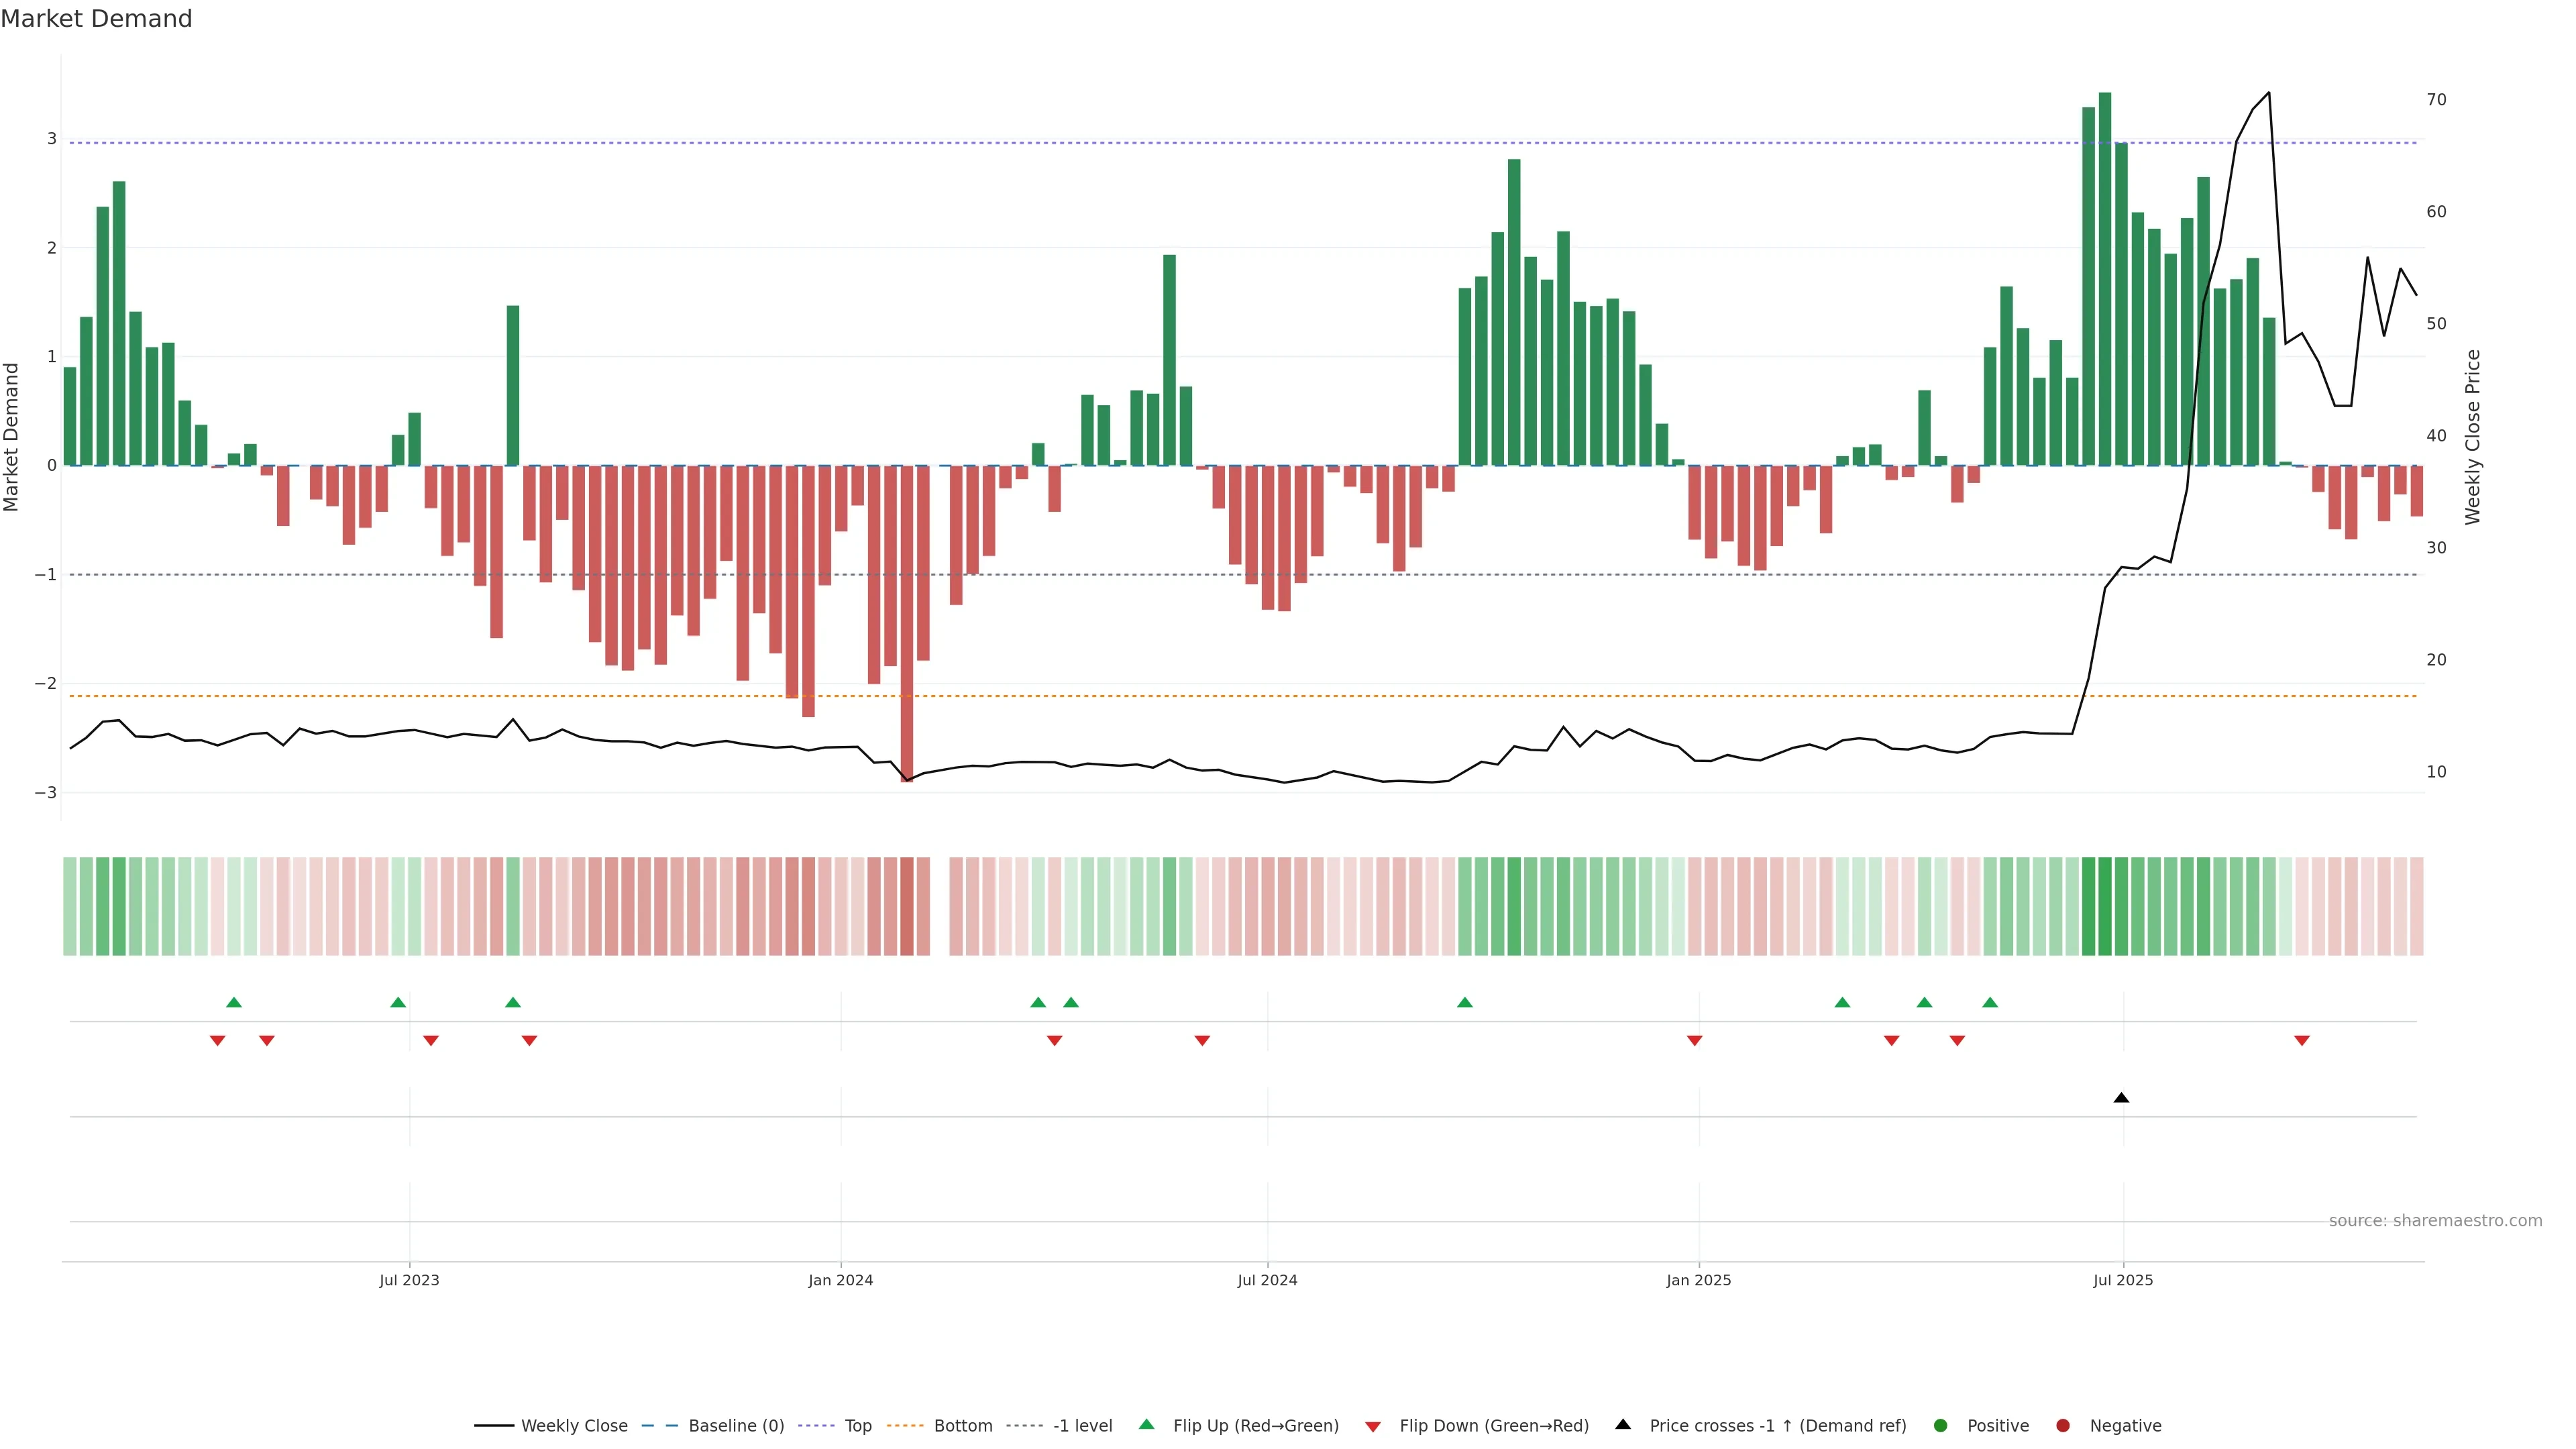Click the red Flip Down legend triangle icon
The height and width of the screenshot is (1449, 2576).
1373,1426
